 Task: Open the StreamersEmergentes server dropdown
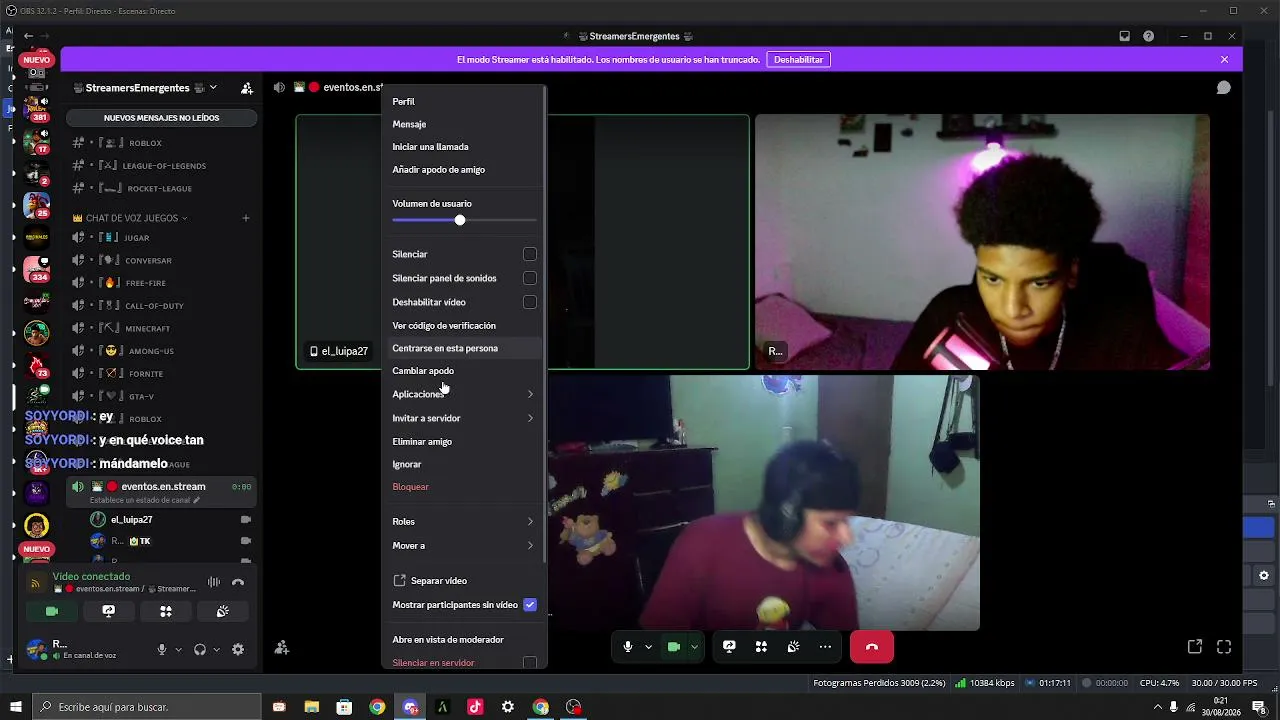coord(213,88)
